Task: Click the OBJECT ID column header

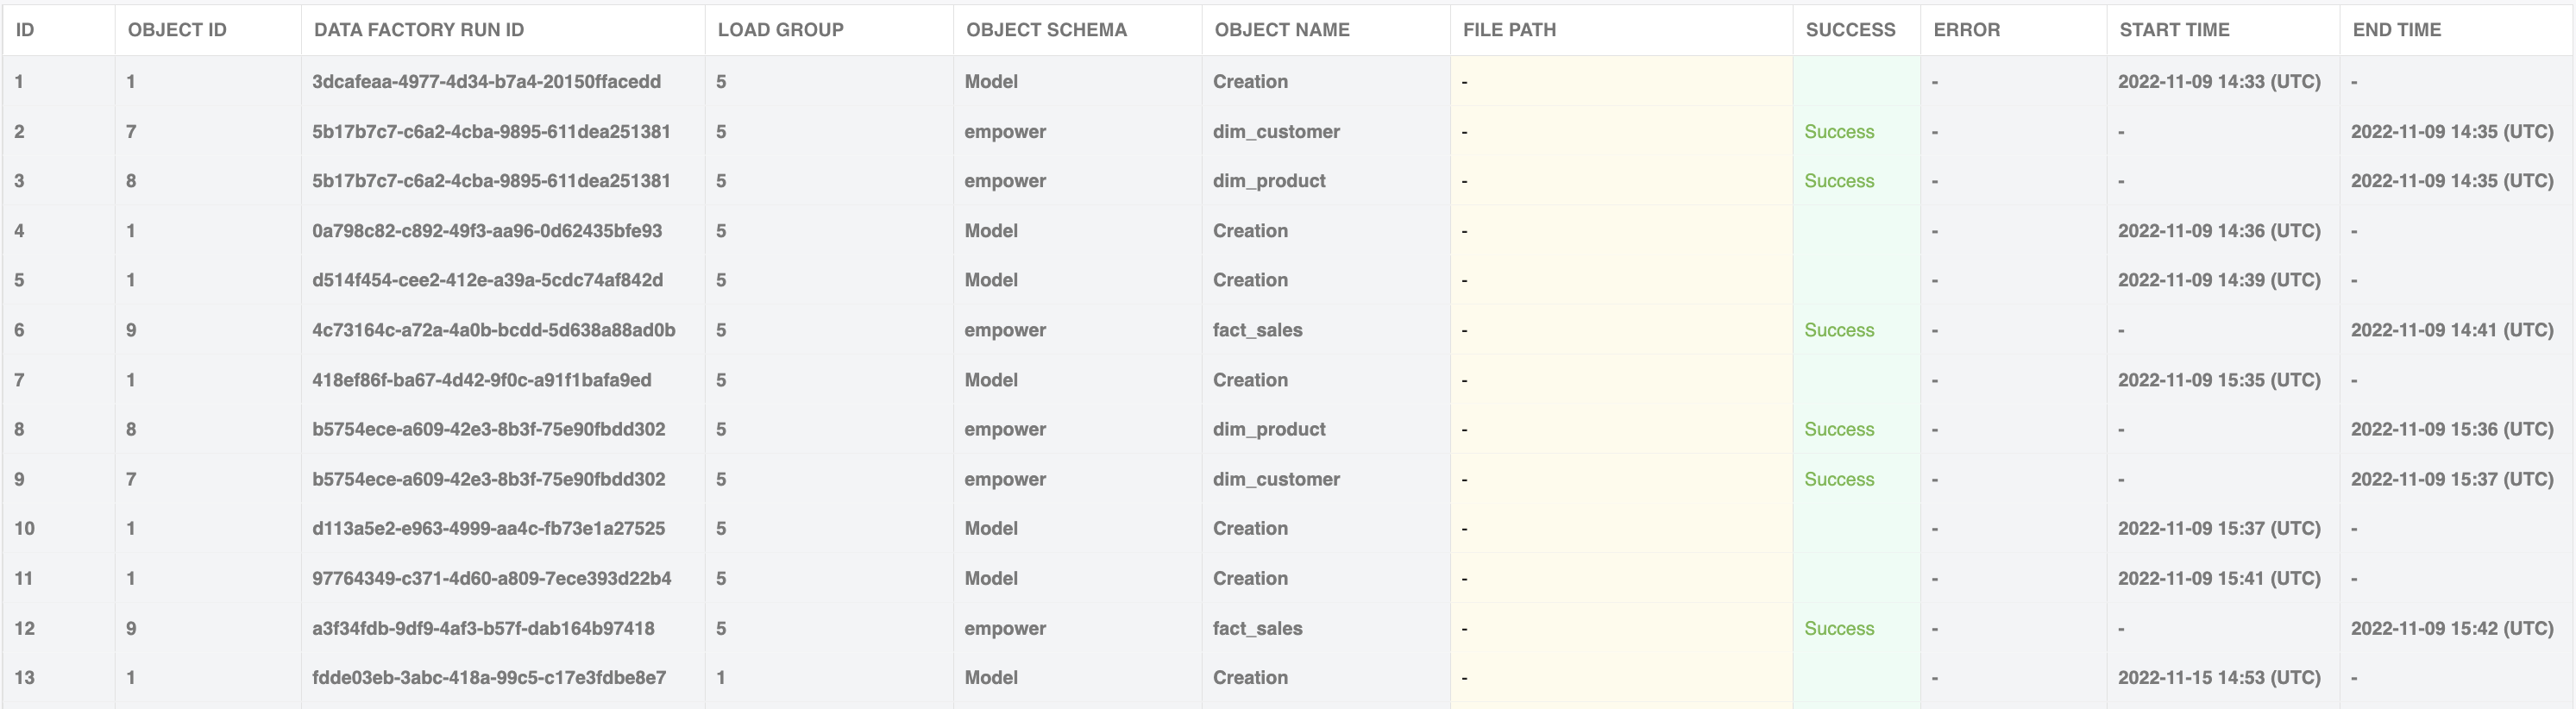Action: pos(177,30)
